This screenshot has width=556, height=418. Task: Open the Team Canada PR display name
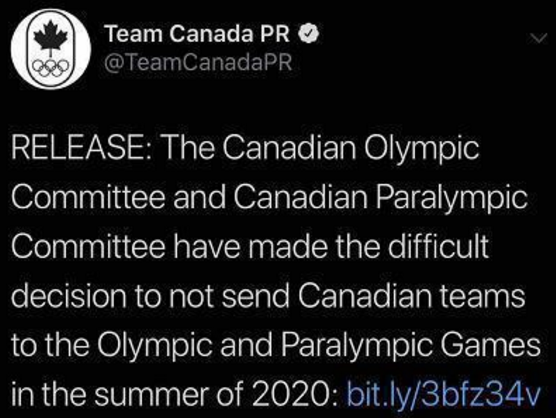pos(198,34)
